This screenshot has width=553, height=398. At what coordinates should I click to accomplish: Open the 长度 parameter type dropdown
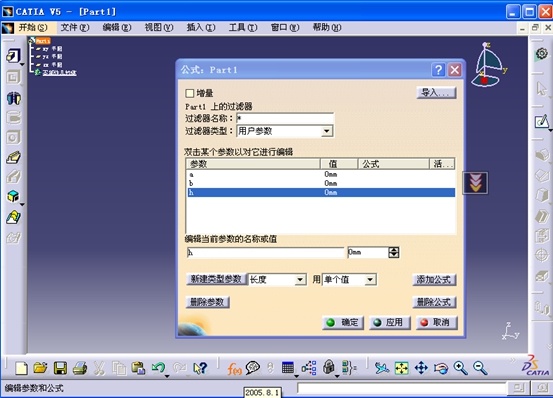(300, 280)
